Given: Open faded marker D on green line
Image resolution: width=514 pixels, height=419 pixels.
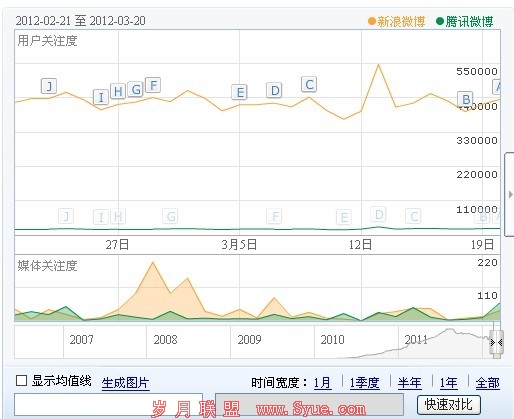Looking at the screenshot, I should coord(379,214).
